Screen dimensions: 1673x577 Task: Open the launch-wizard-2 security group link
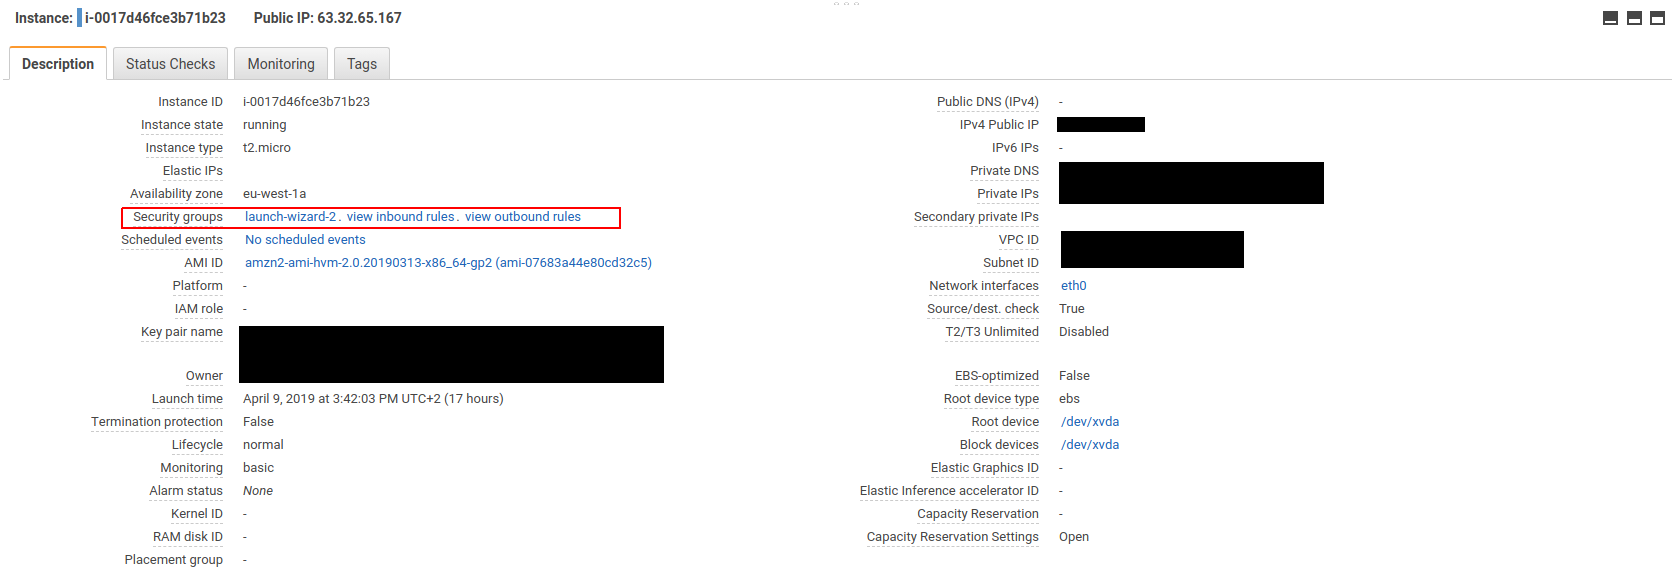(290, 217)
